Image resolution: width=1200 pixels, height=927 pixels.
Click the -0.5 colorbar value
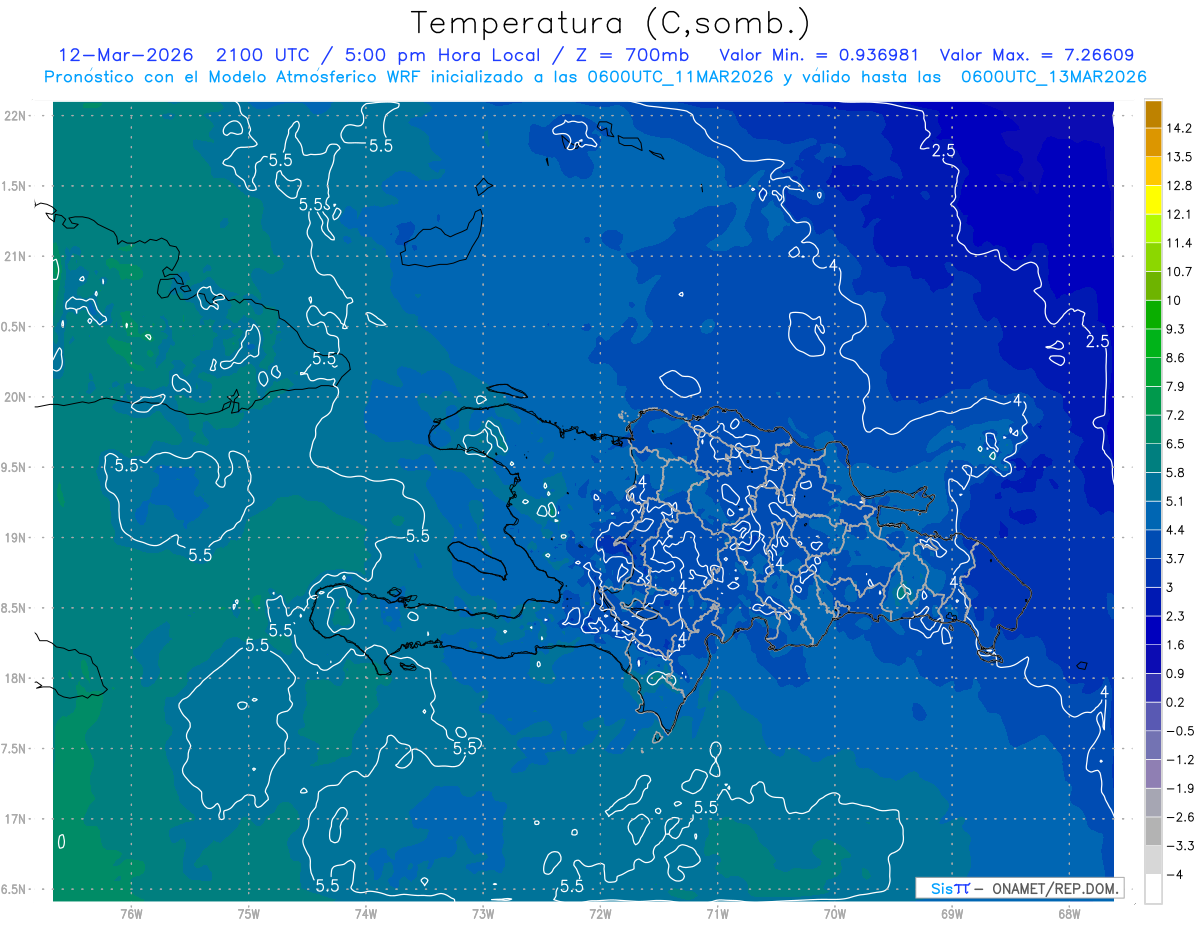coord(1181,730)
